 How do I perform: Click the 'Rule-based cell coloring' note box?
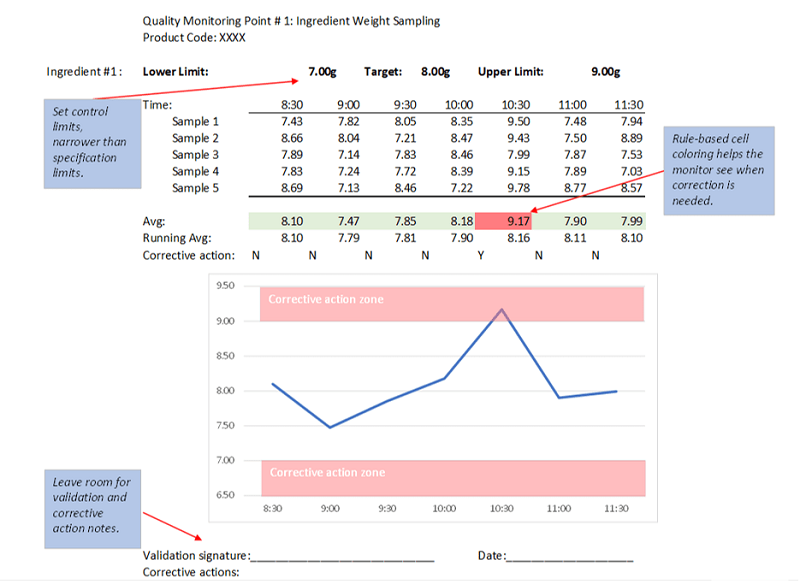[719, 170]
